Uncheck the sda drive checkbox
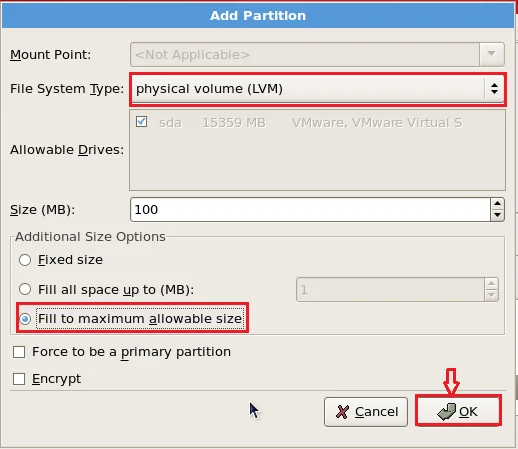This screenshot has width=518, height=449. pos(141,122)
